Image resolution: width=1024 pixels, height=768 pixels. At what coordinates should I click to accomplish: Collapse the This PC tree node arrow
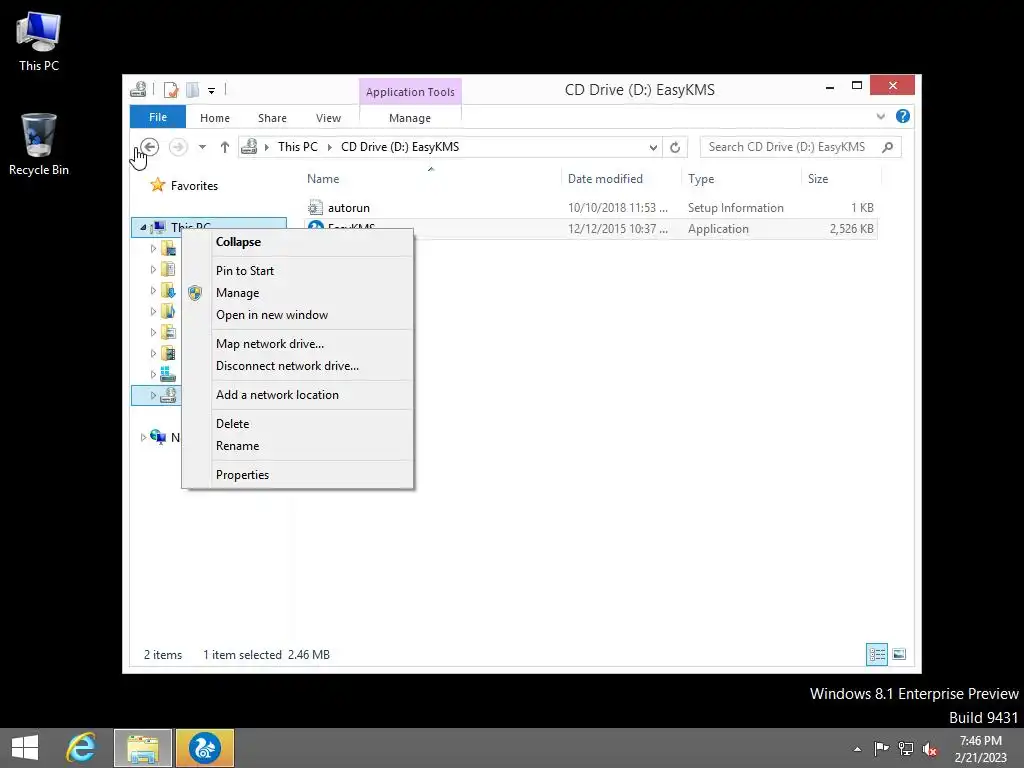coord(143,227)
